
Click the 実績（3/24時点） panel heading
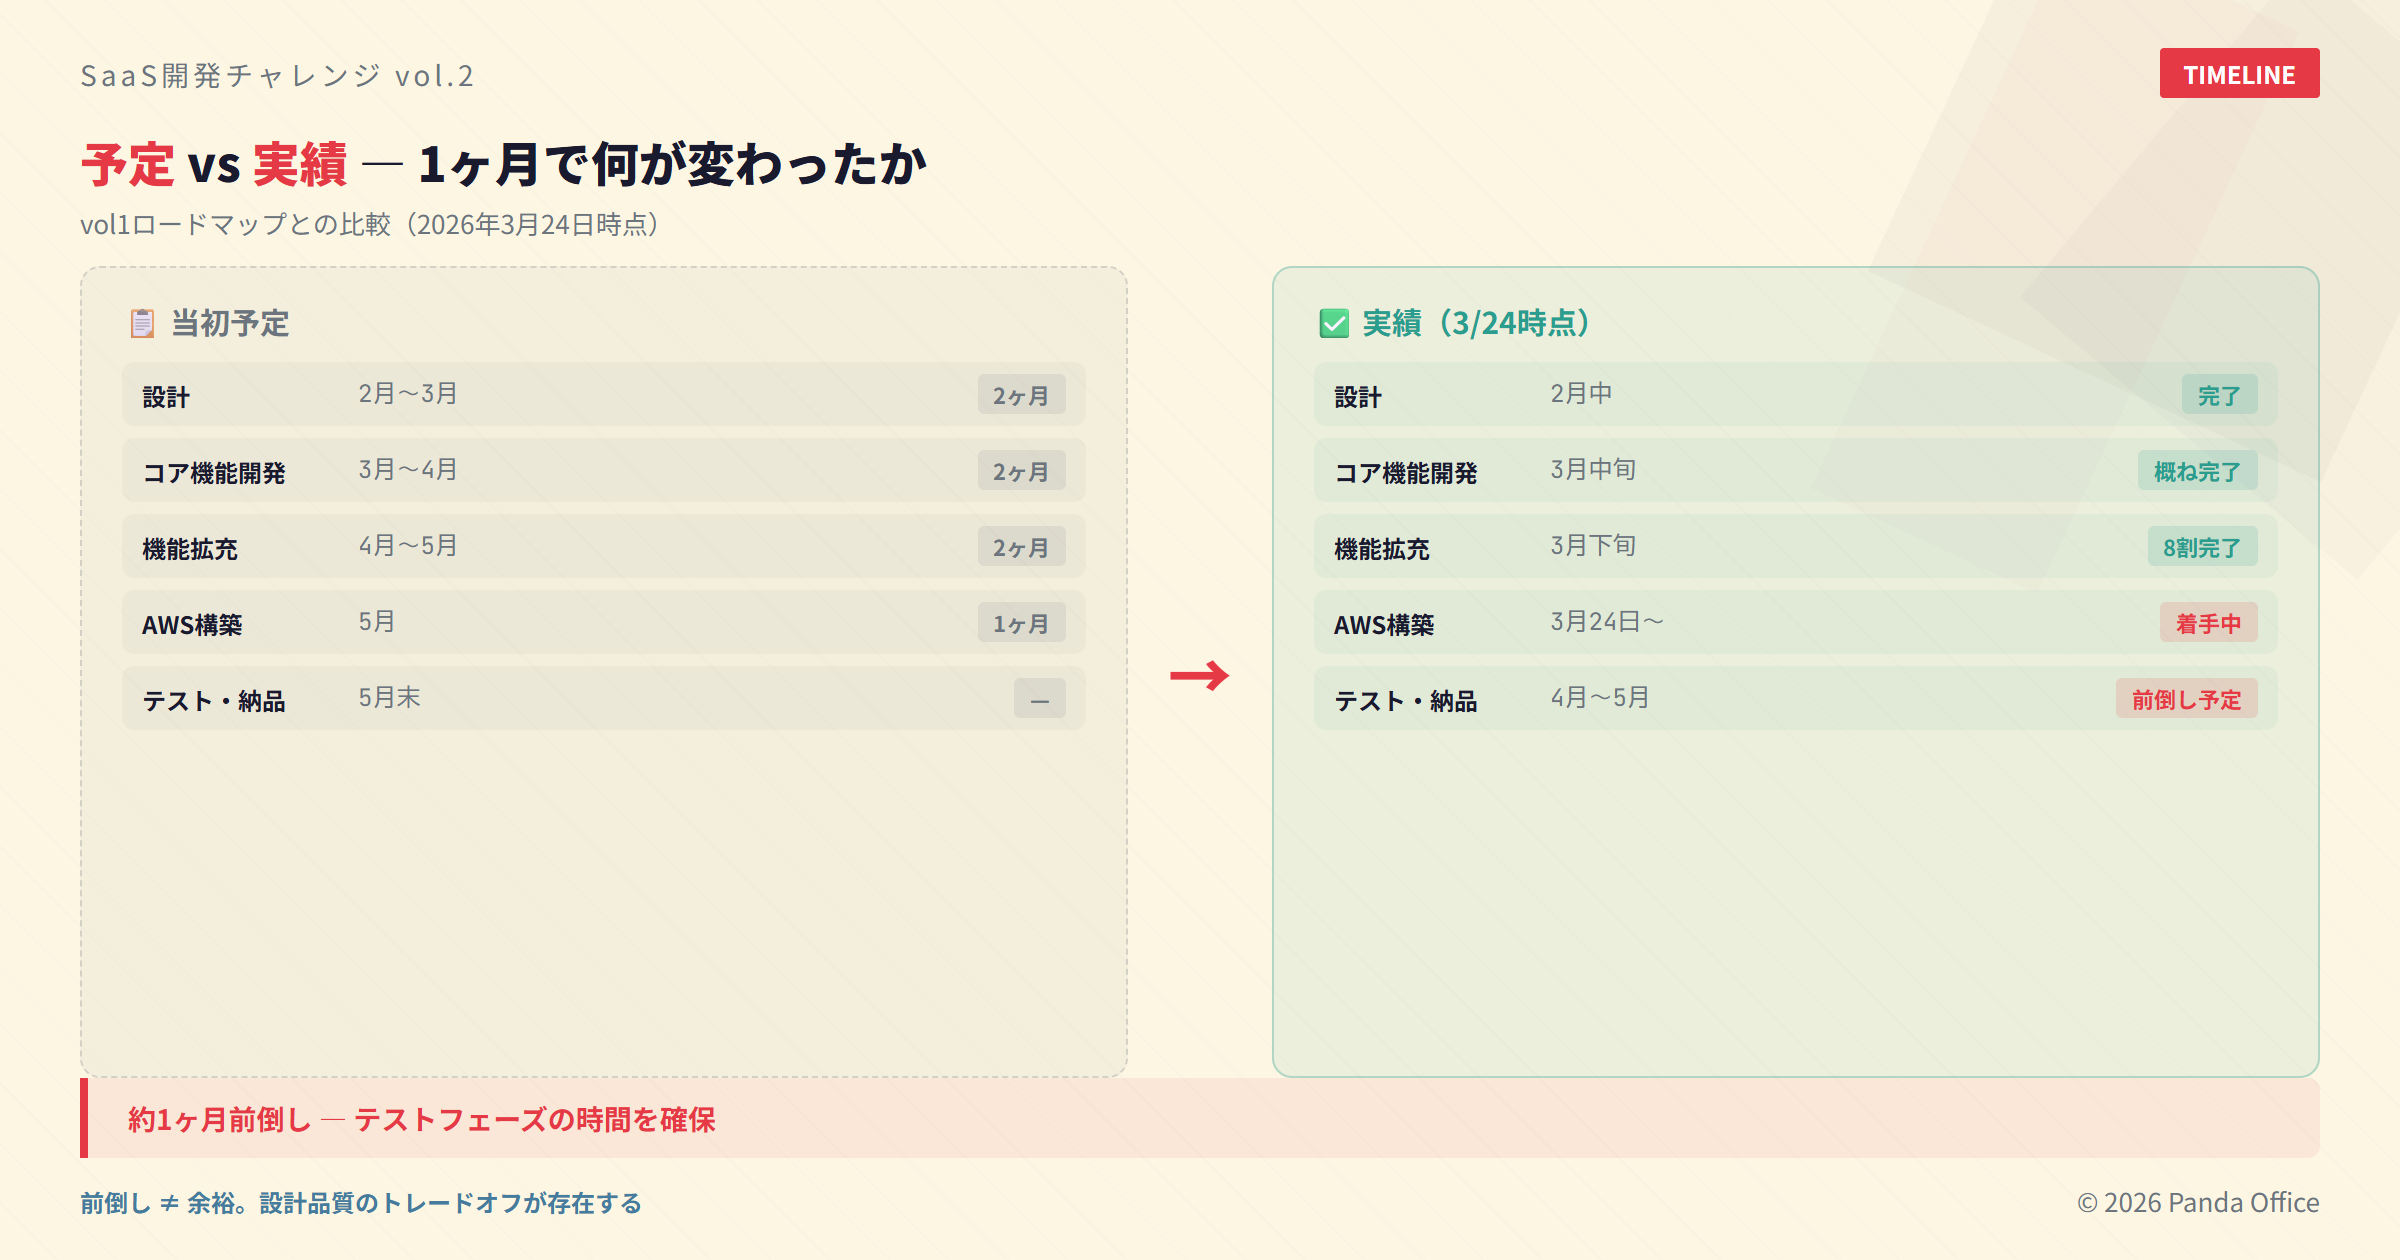1476,323
